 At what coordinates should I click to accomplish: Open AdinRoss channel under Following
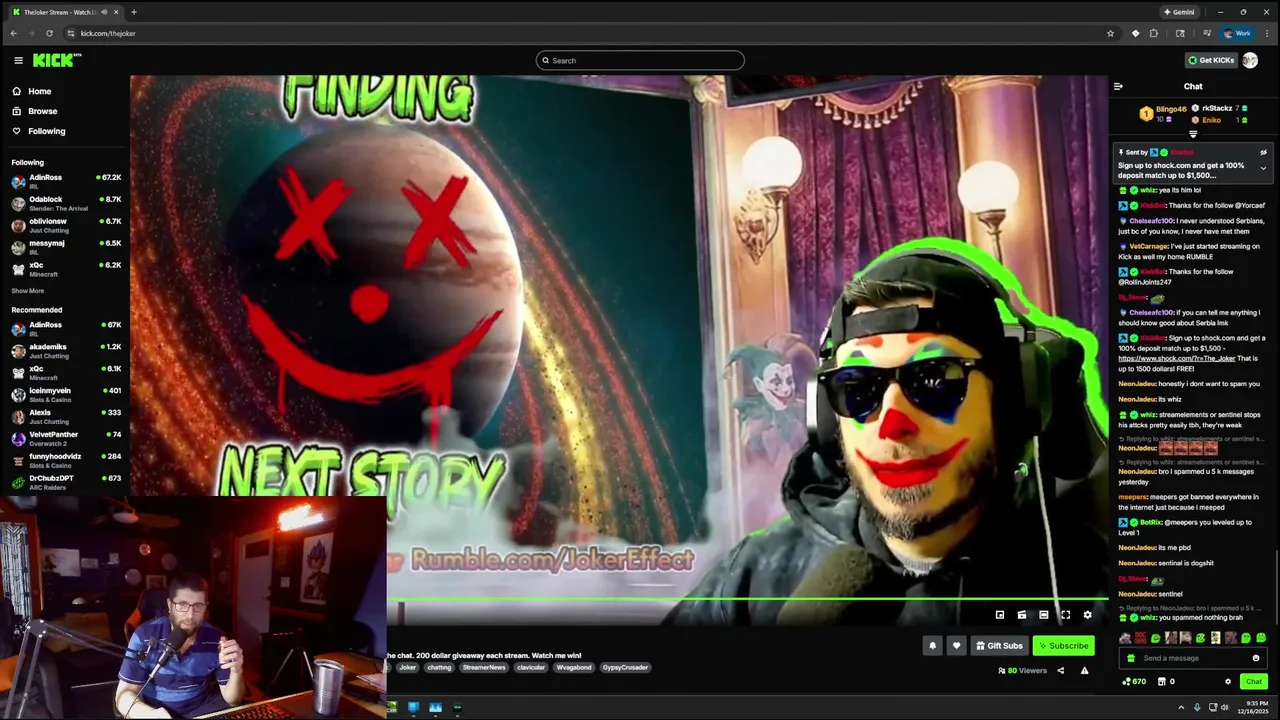tap(66, 180)
